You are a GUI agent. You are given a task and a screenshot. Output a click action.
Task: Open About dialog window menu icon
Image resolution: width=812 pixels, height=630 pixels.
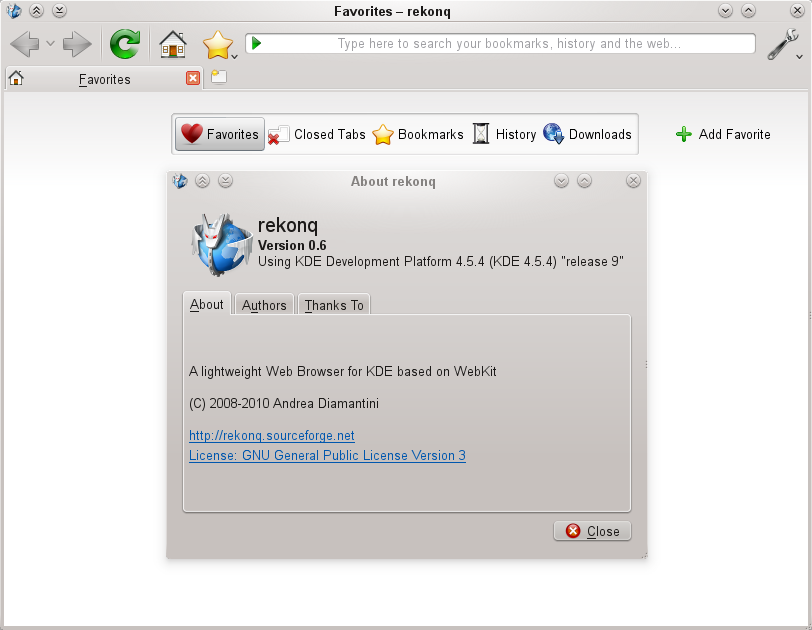tap(180, 181)
